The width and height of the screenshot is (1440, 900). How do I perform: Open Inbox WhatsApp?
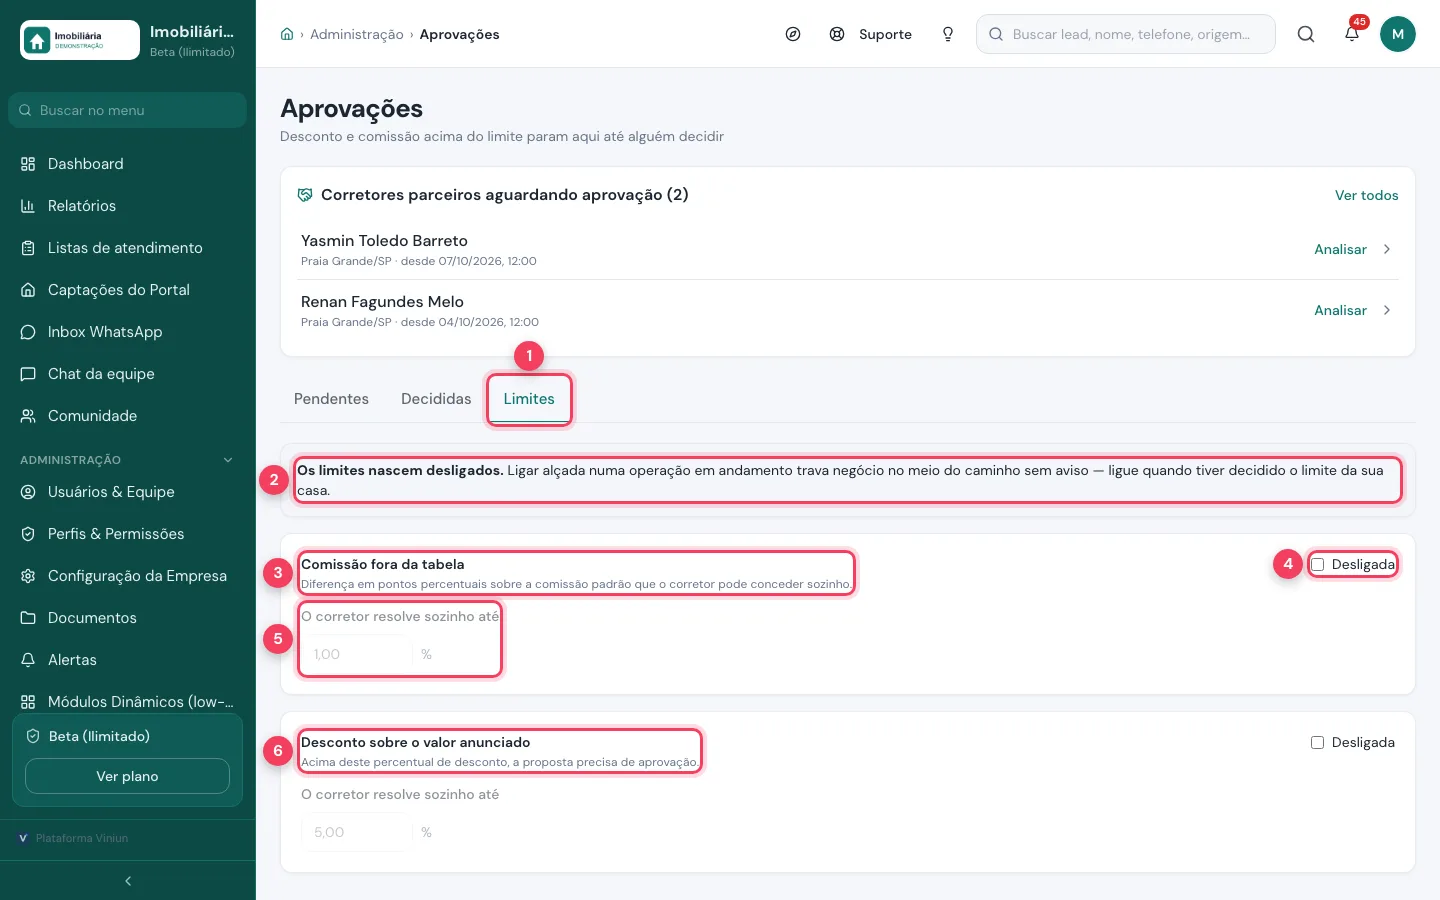coord(128,332)
